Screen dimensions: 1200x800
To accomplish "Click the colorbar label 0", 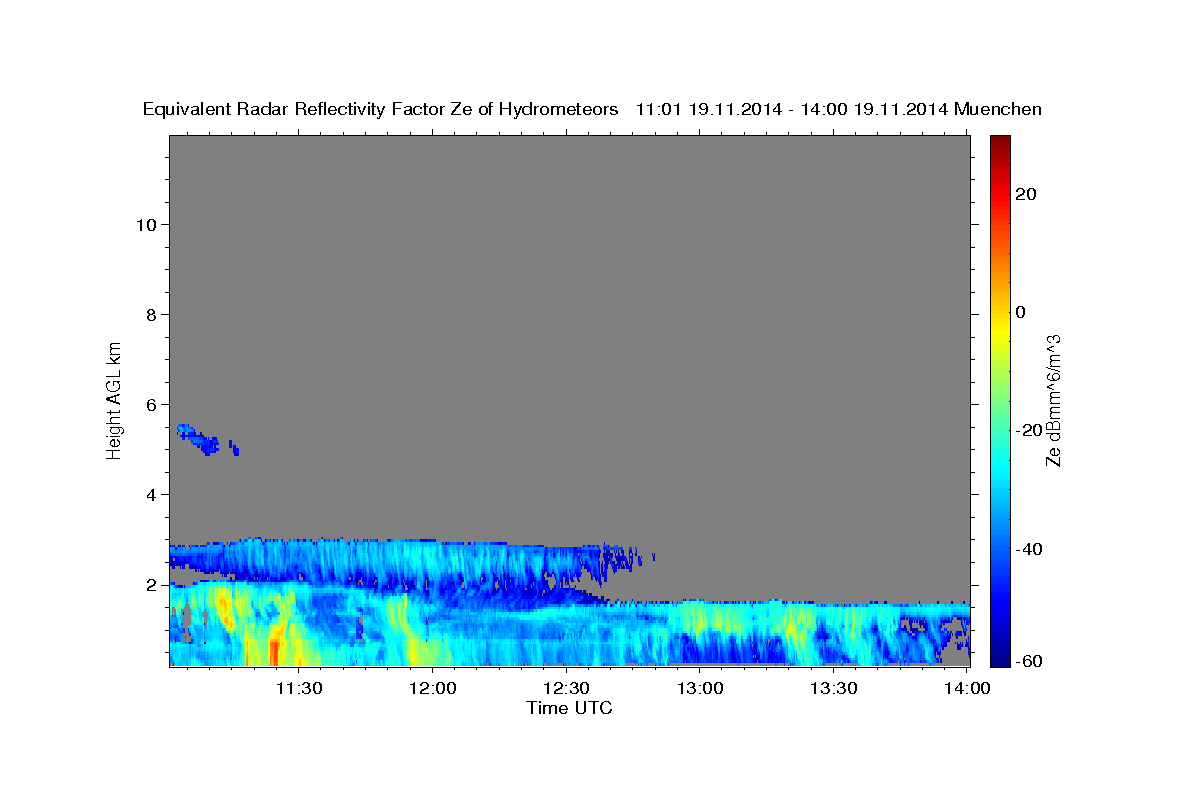I will pyautogui.click(x=1021, y=312).
